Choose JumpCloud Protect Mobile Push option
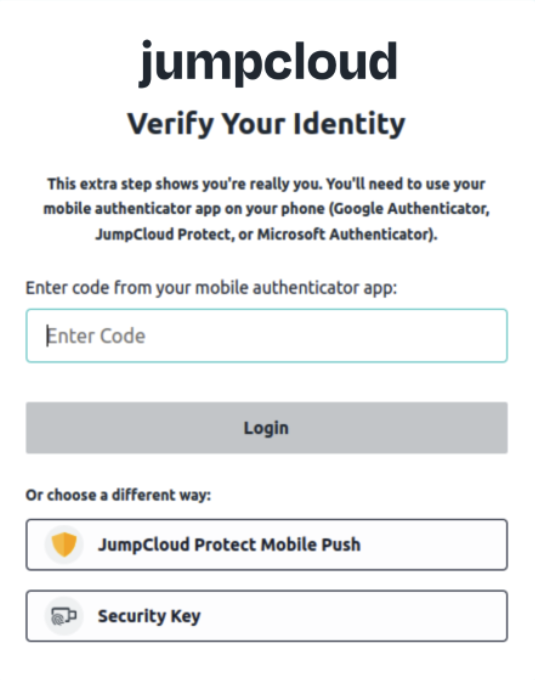The image size is (535, 680). point(267,544)
